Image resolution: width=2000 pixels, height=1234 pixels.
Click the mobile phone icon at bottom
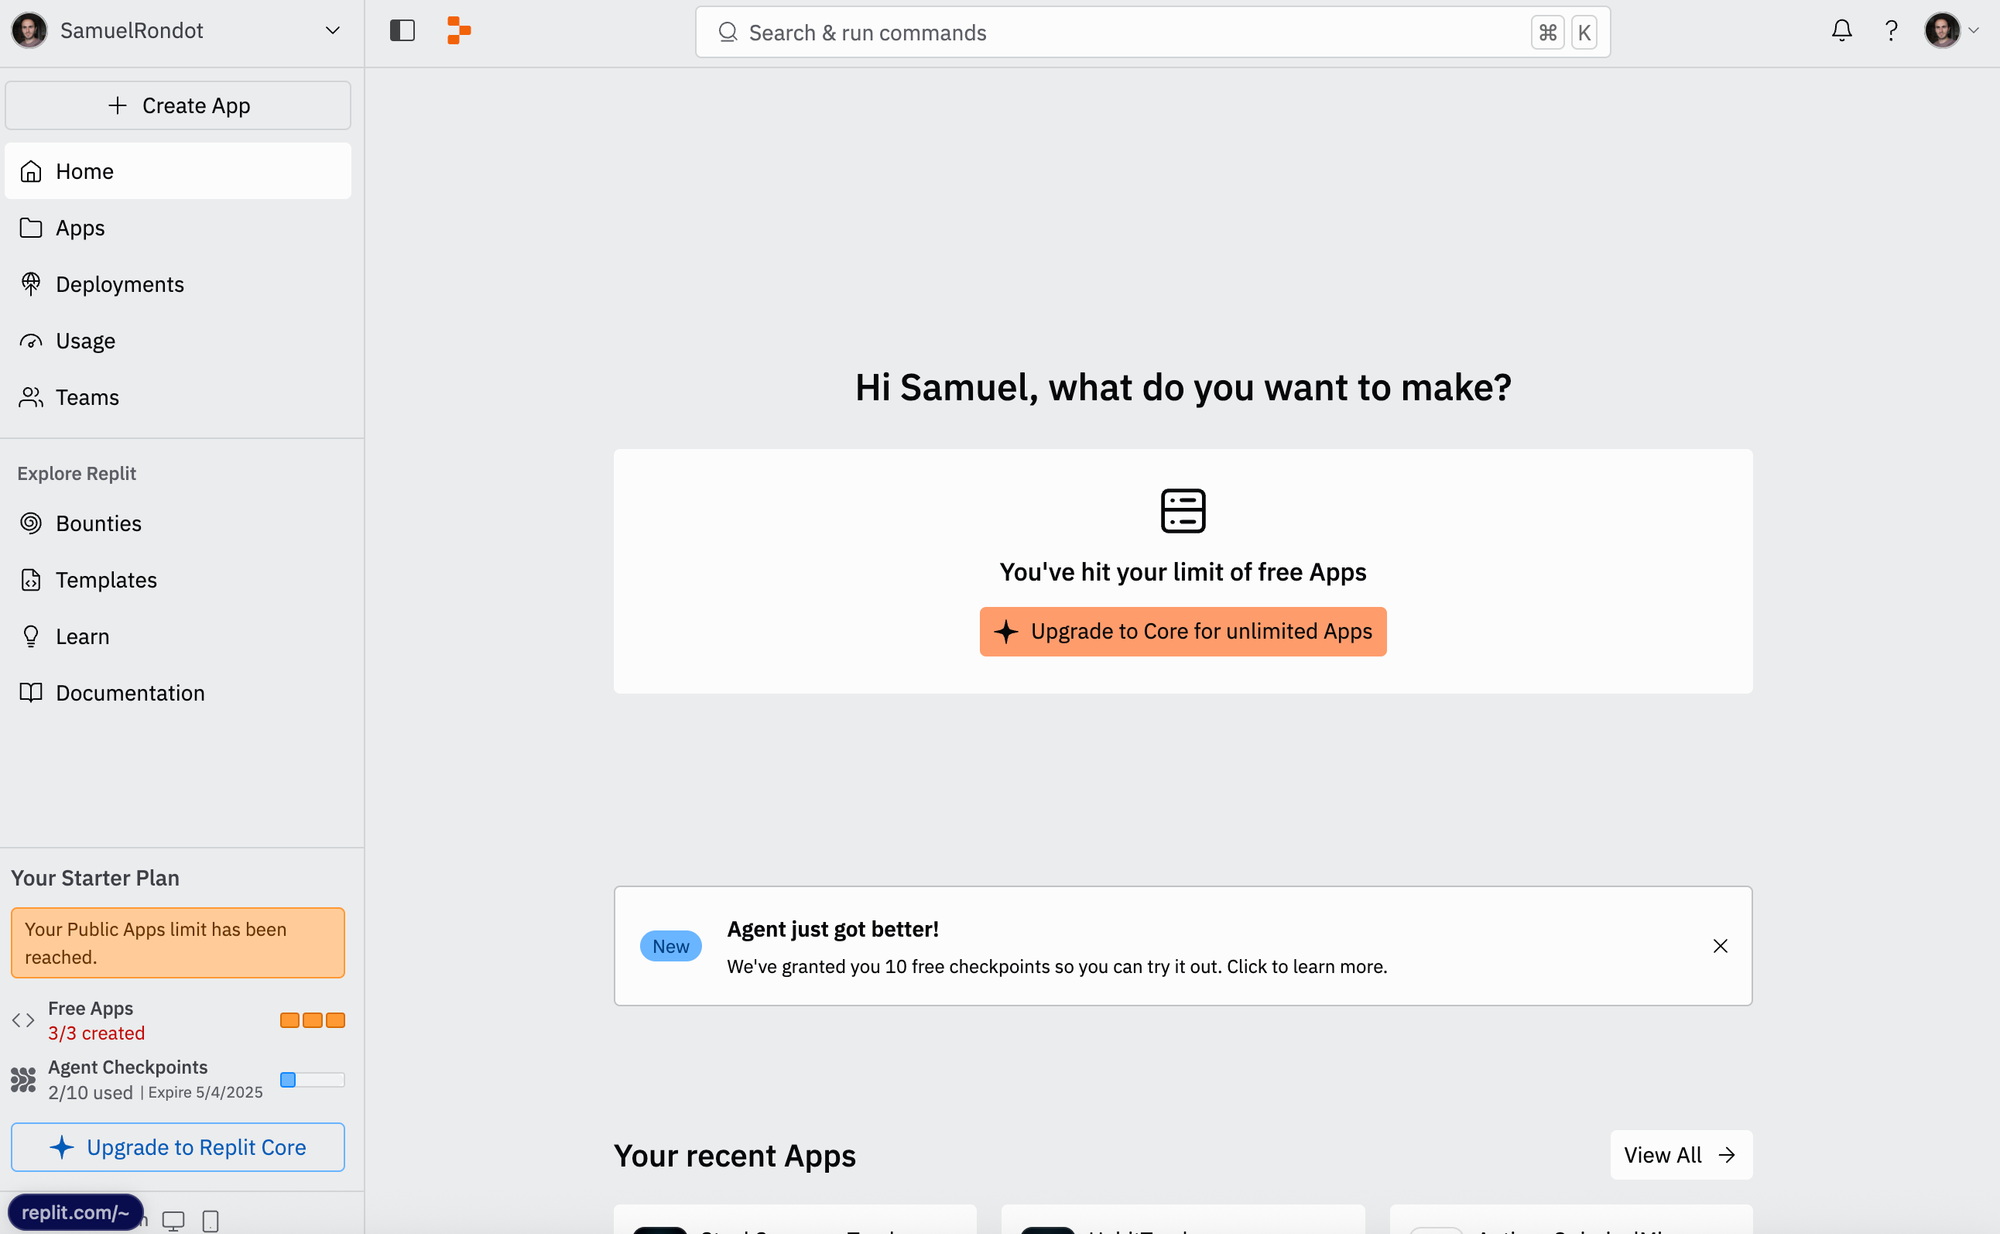(x=210, y=1220)
